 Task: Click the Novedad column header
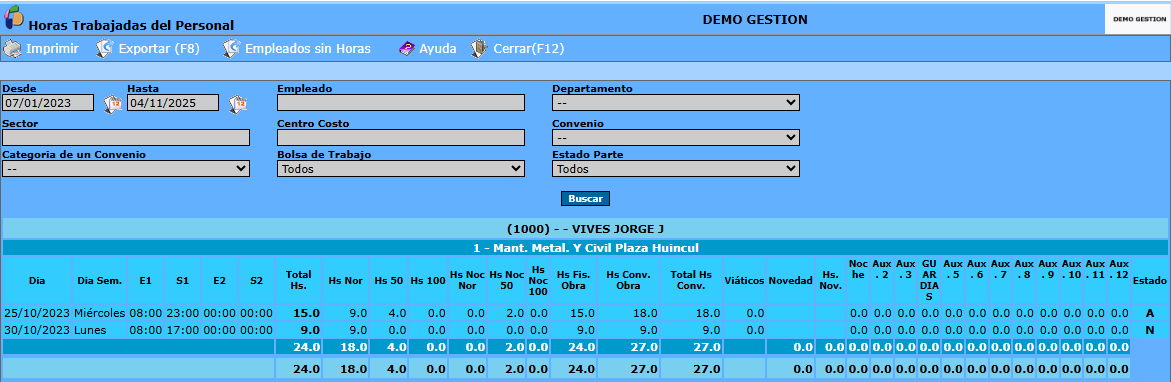tap(790, 281)
